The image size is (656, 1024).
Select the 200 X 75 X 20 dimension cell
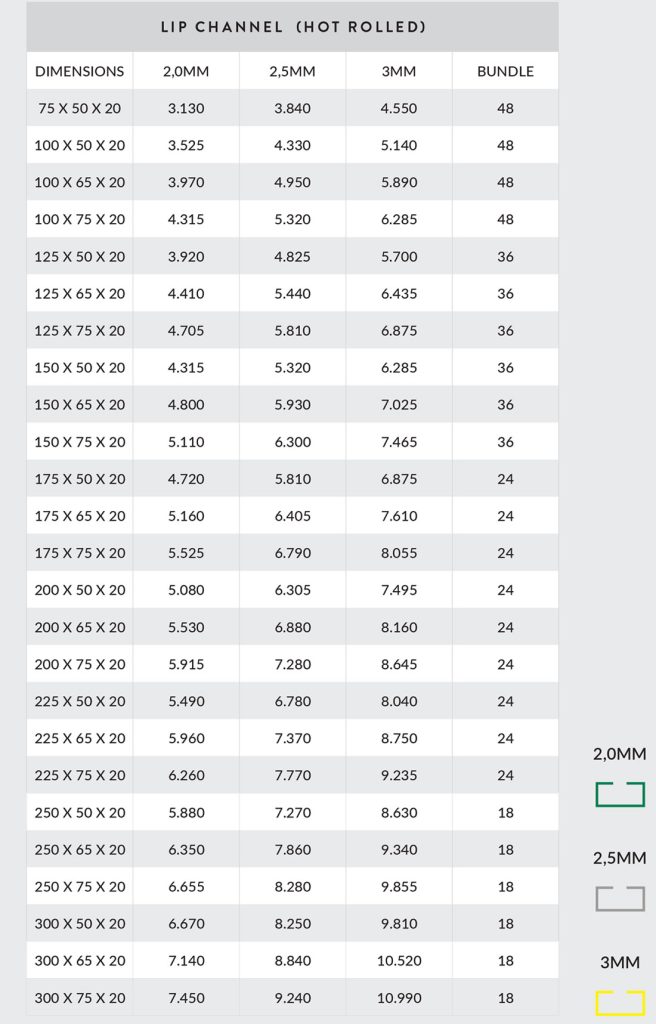point(80,664)
